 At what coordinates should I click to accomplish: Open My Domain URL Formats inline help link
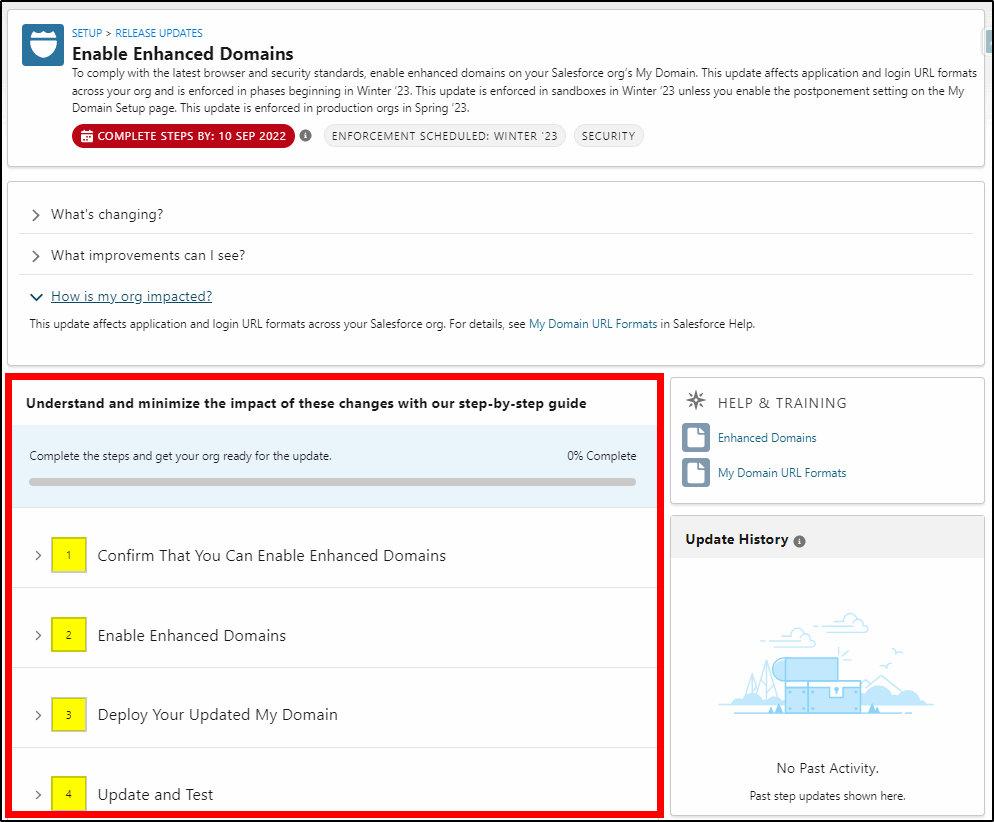point(593,324)
